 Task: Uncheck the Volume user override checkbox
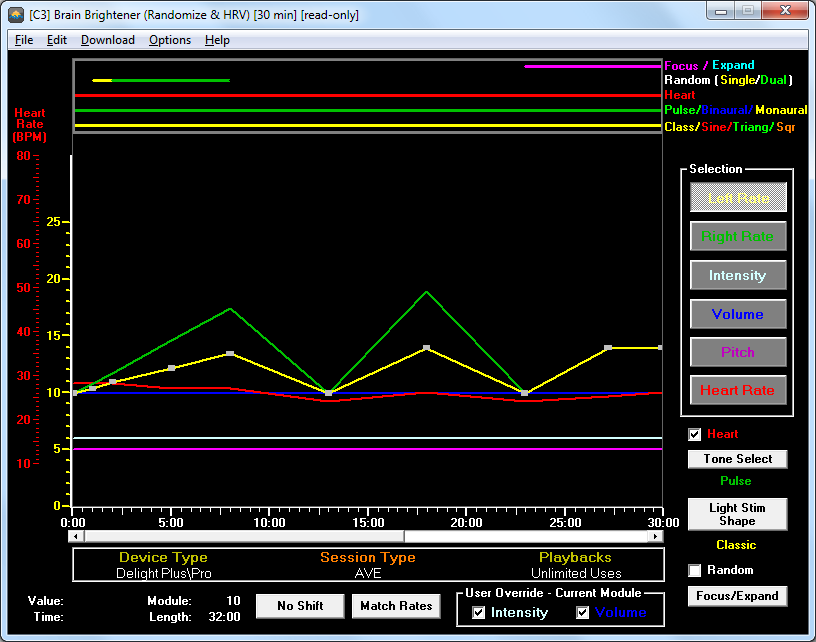pyautogui.click(x=583, y=612)
